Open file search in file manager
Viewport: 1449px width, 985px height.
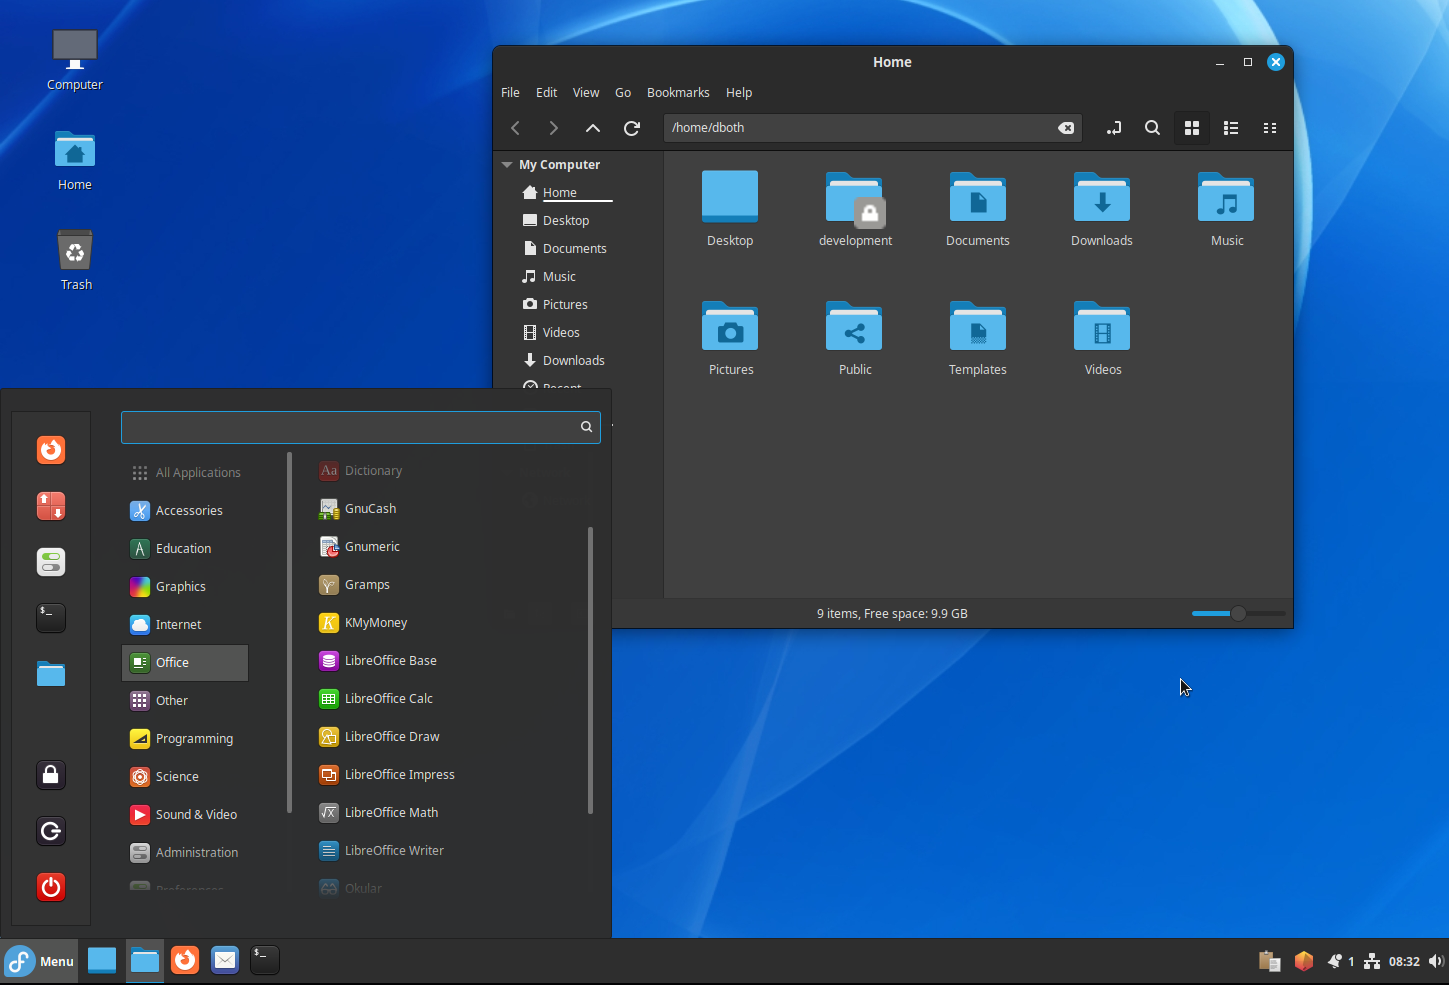click(1152, 128)
